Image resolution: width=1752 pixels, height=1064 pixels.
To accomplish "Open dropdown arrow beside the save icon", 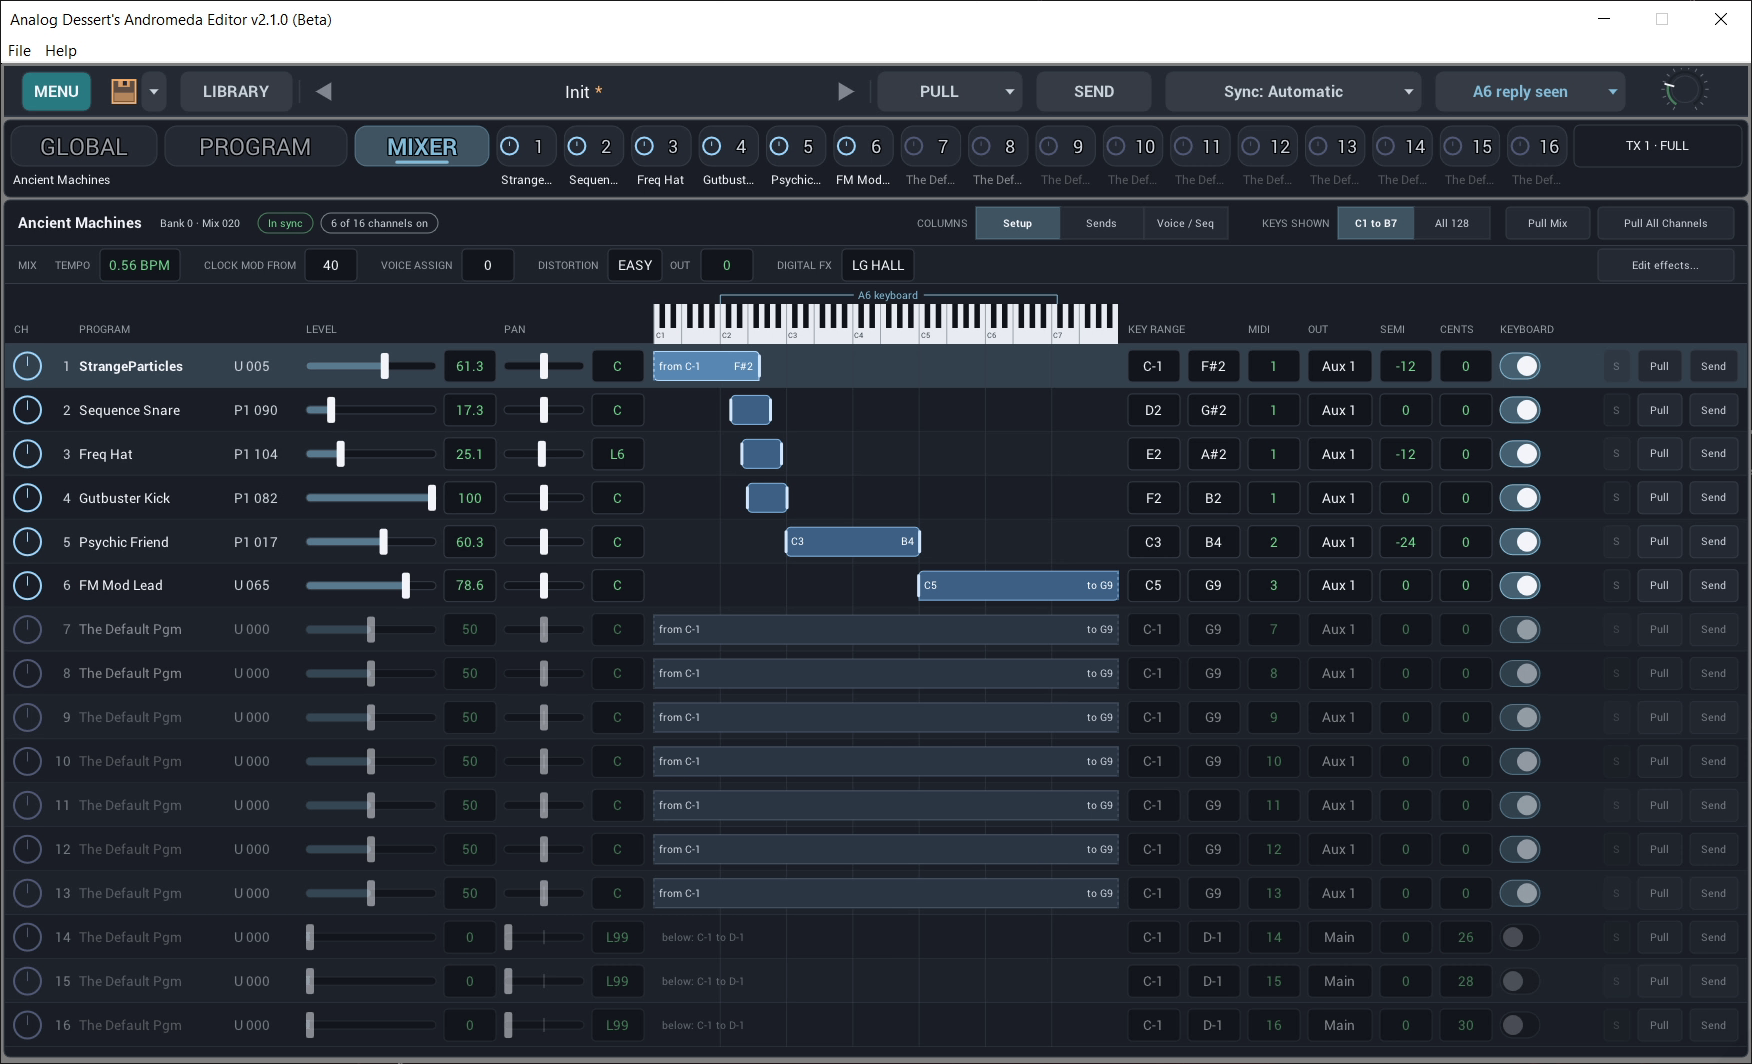I will [154, 91].
